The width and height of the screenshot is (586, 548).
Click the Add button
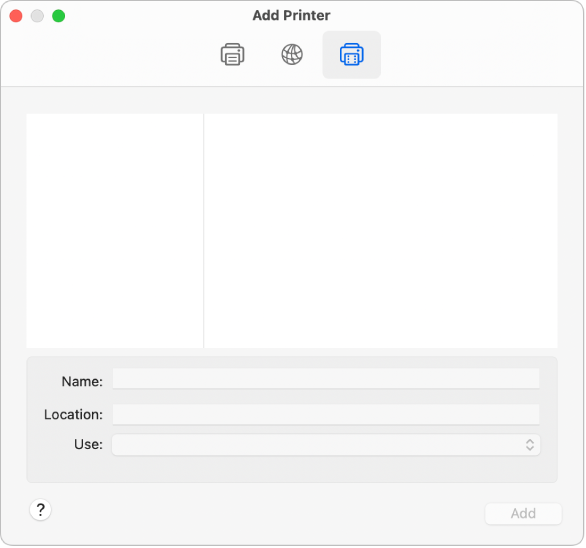coord(523,513)
